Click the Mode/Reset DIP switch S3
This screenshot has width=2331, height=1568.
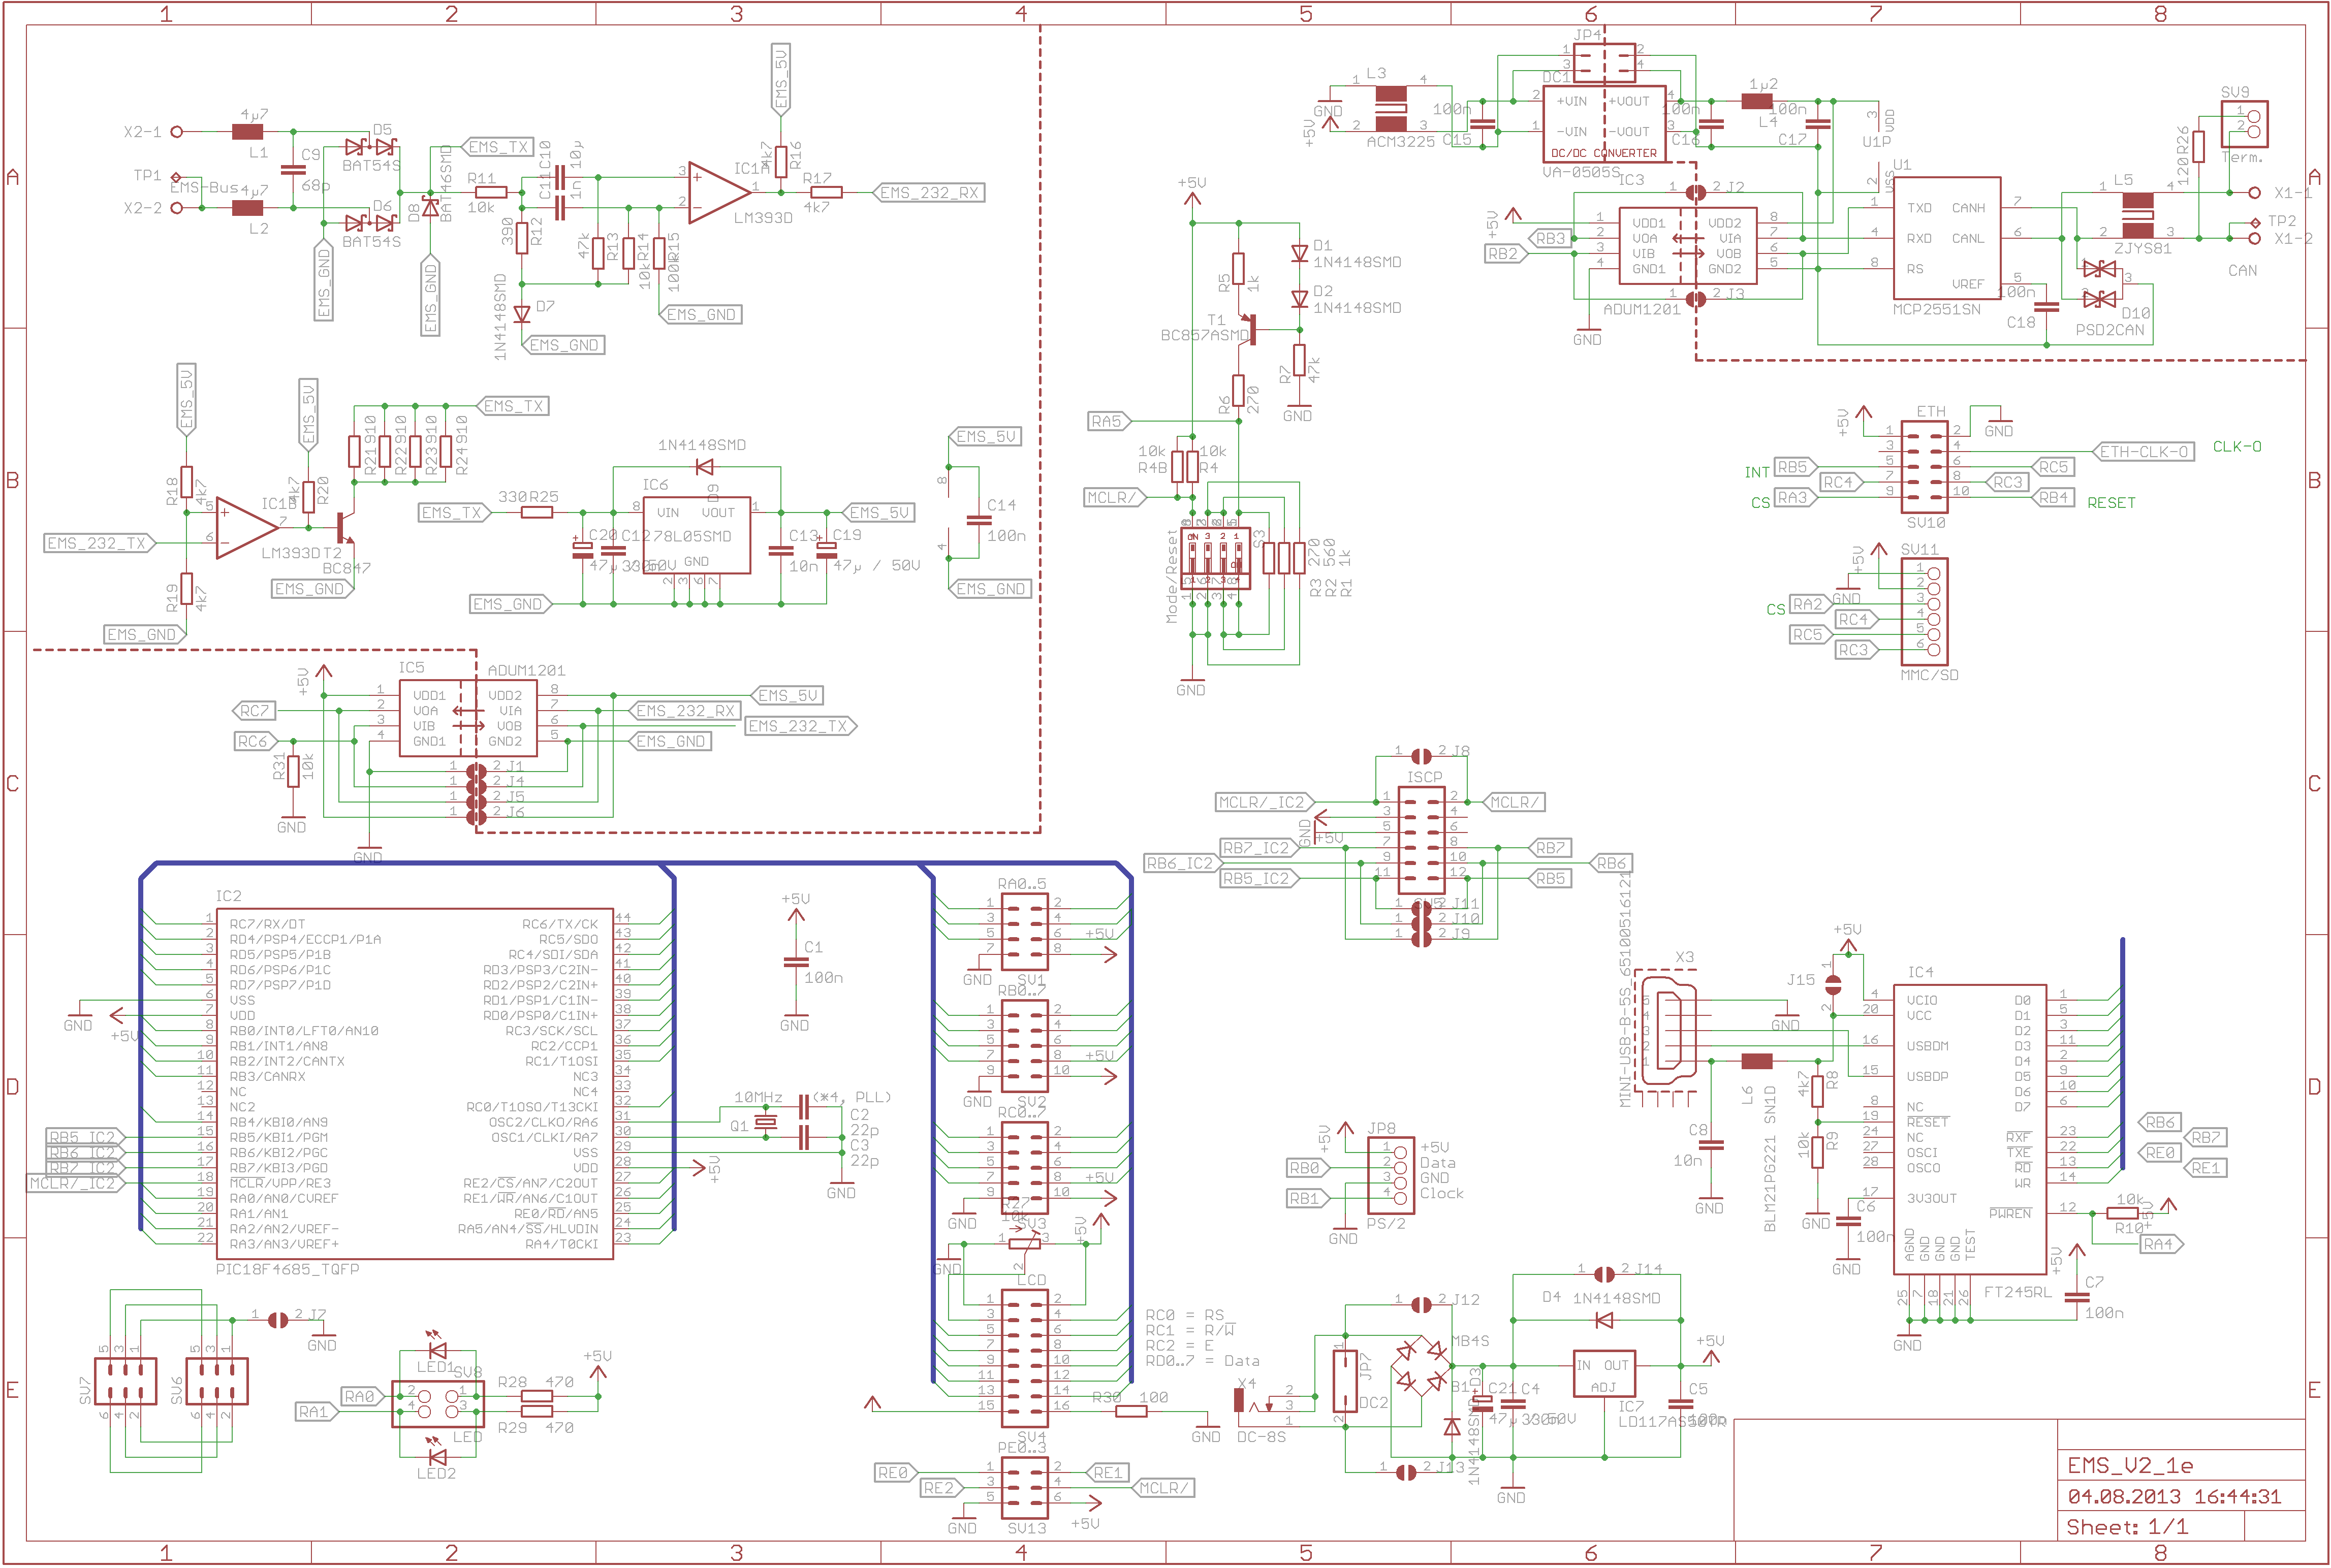tap(1215, 558)
